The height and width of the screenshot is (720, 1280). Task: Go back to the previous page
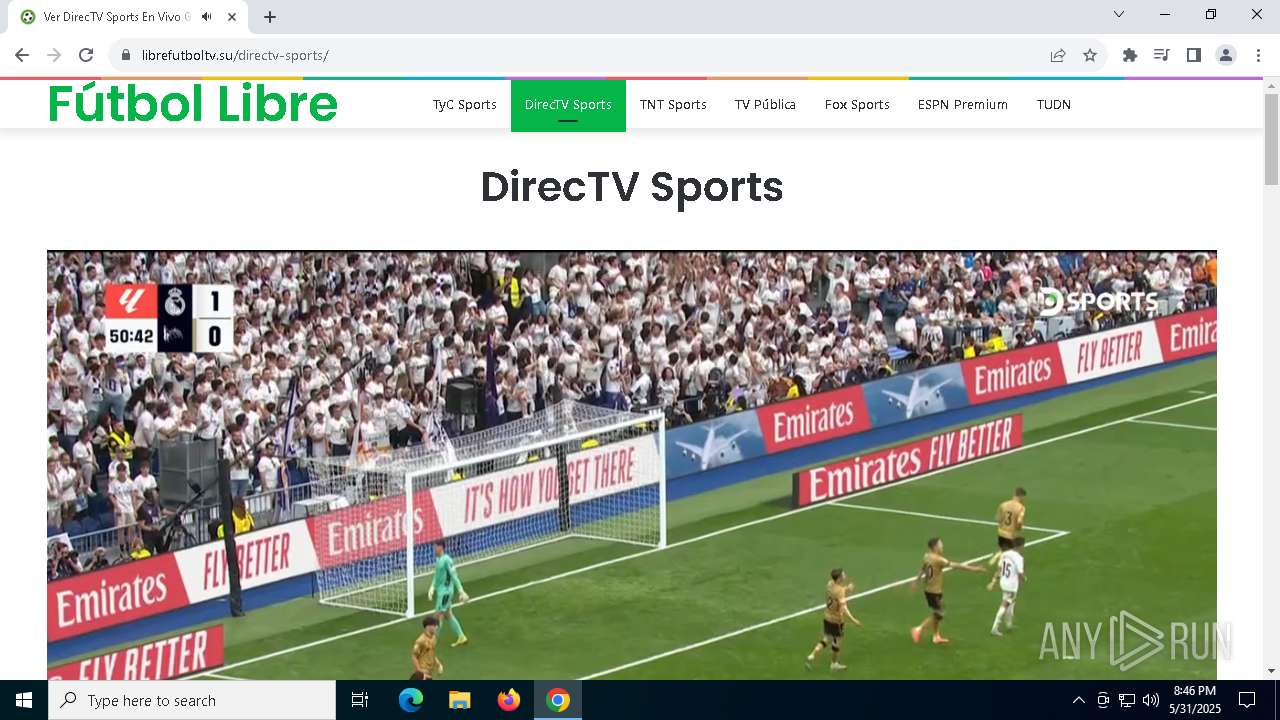[22, 55]
